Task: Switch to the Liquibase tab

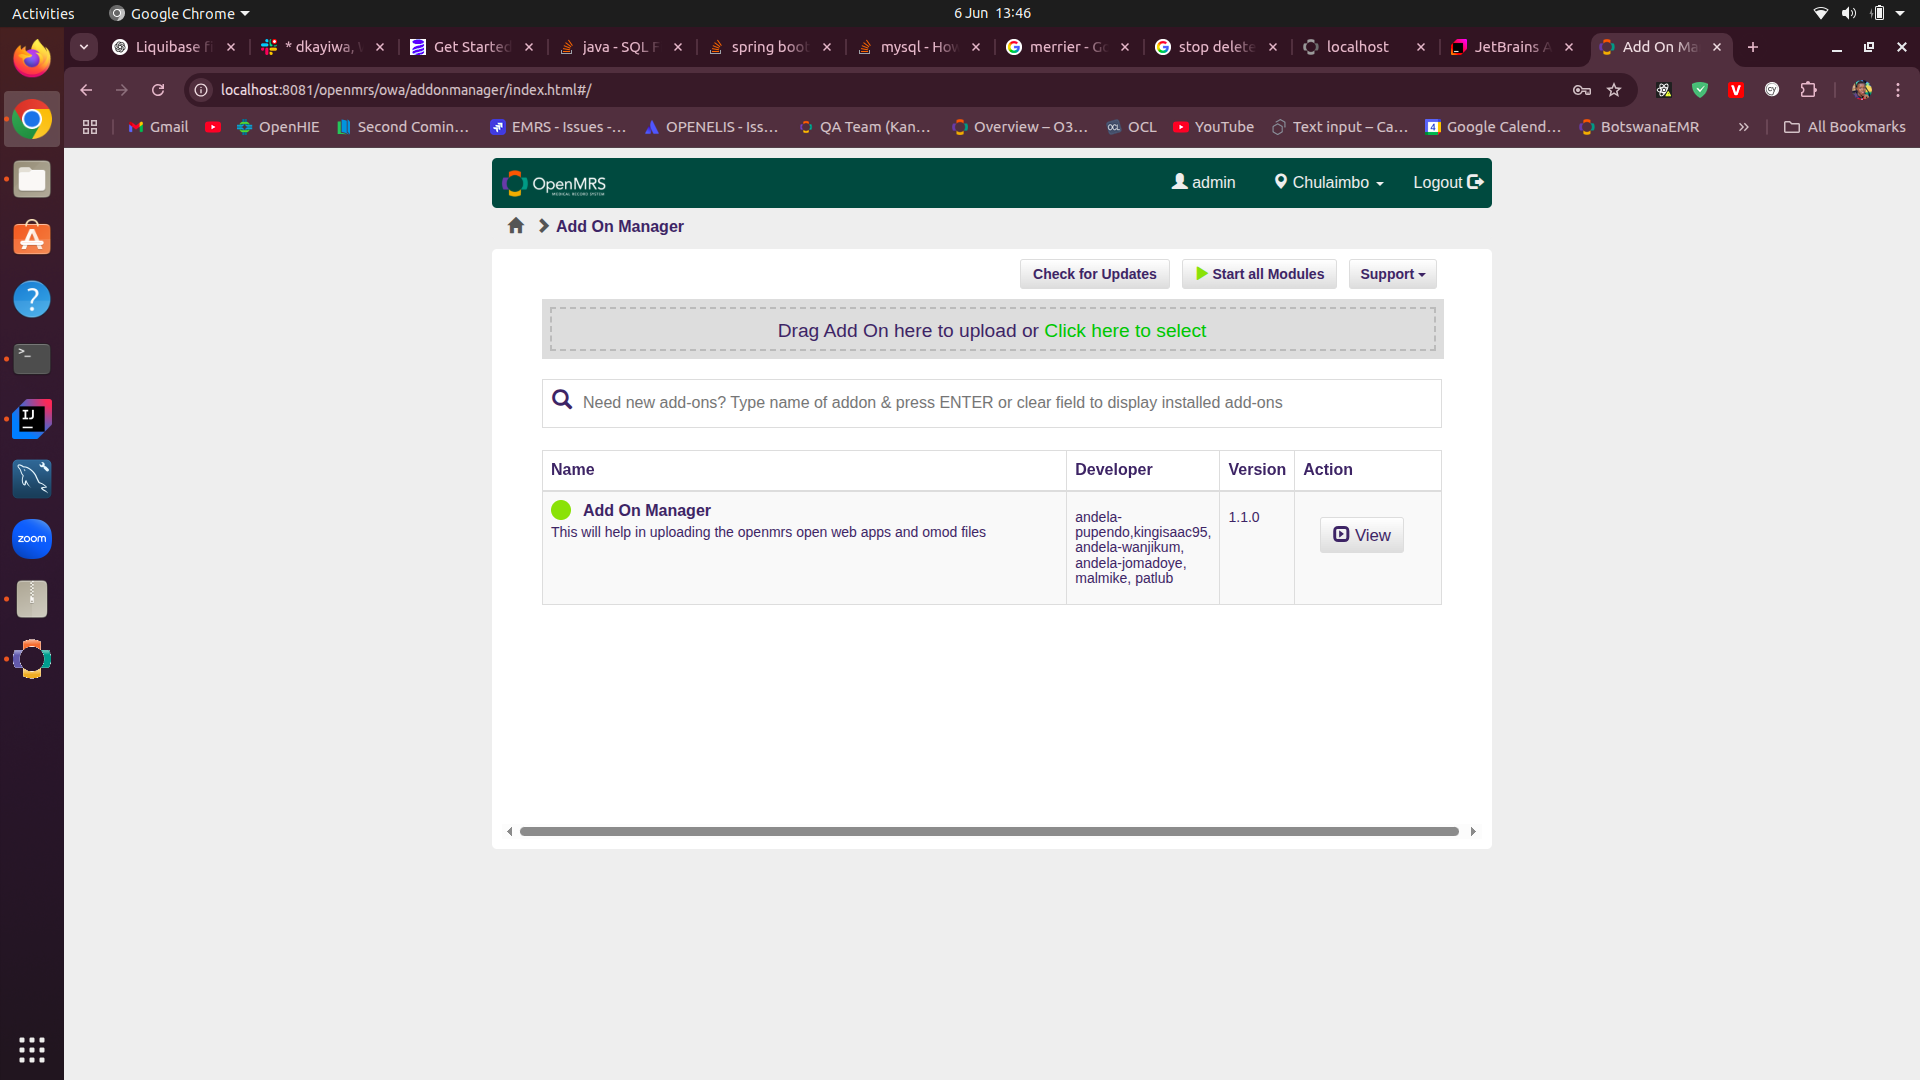Action: [173, 47]
